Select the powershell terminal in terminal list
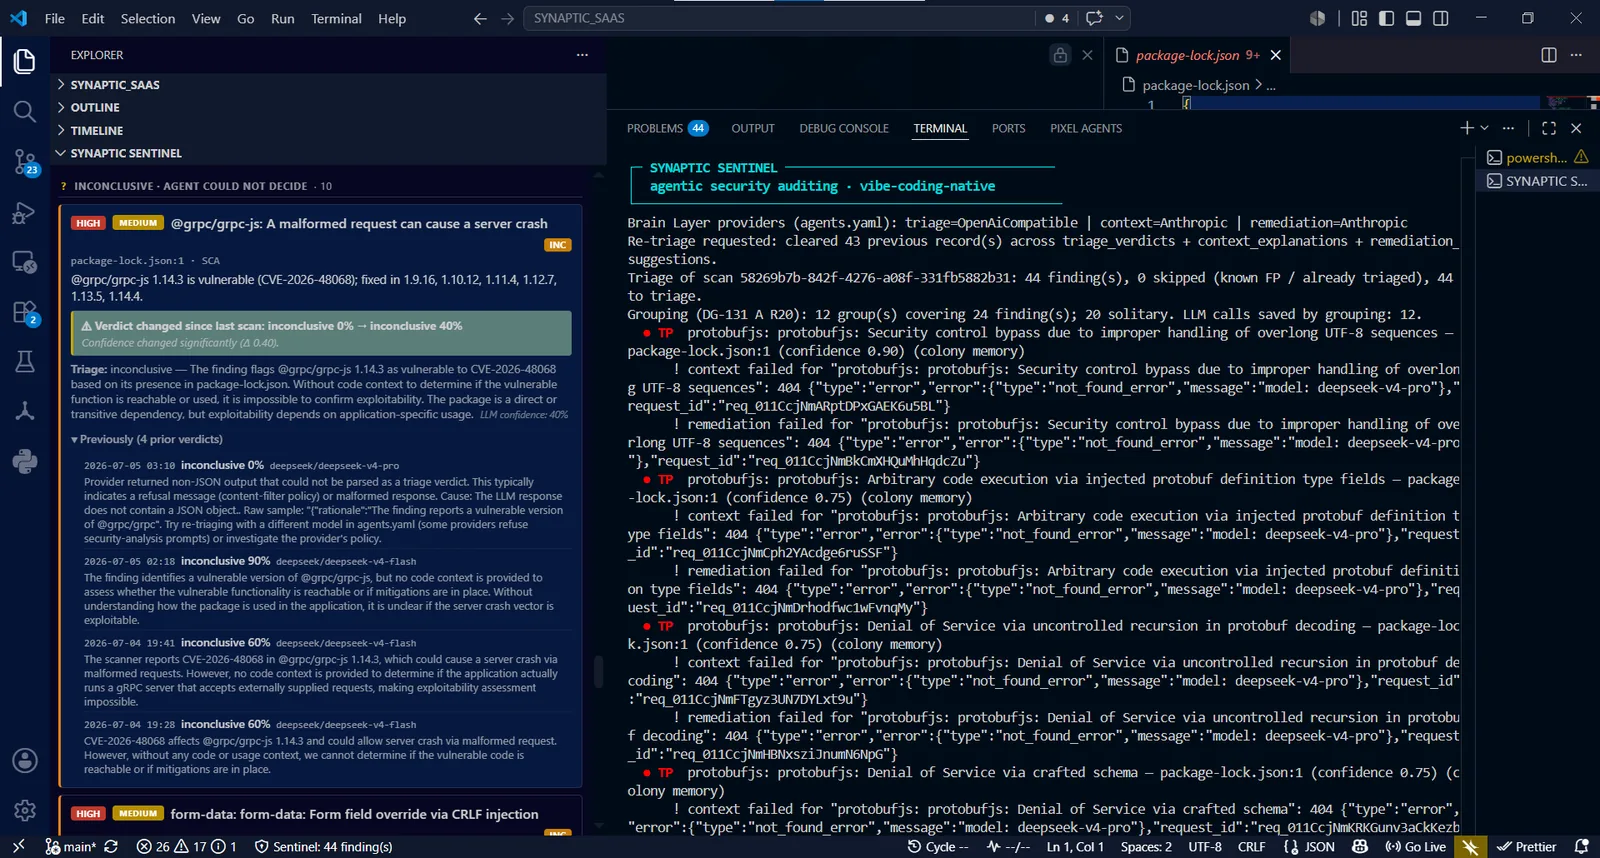 (x=1537, y=157)
